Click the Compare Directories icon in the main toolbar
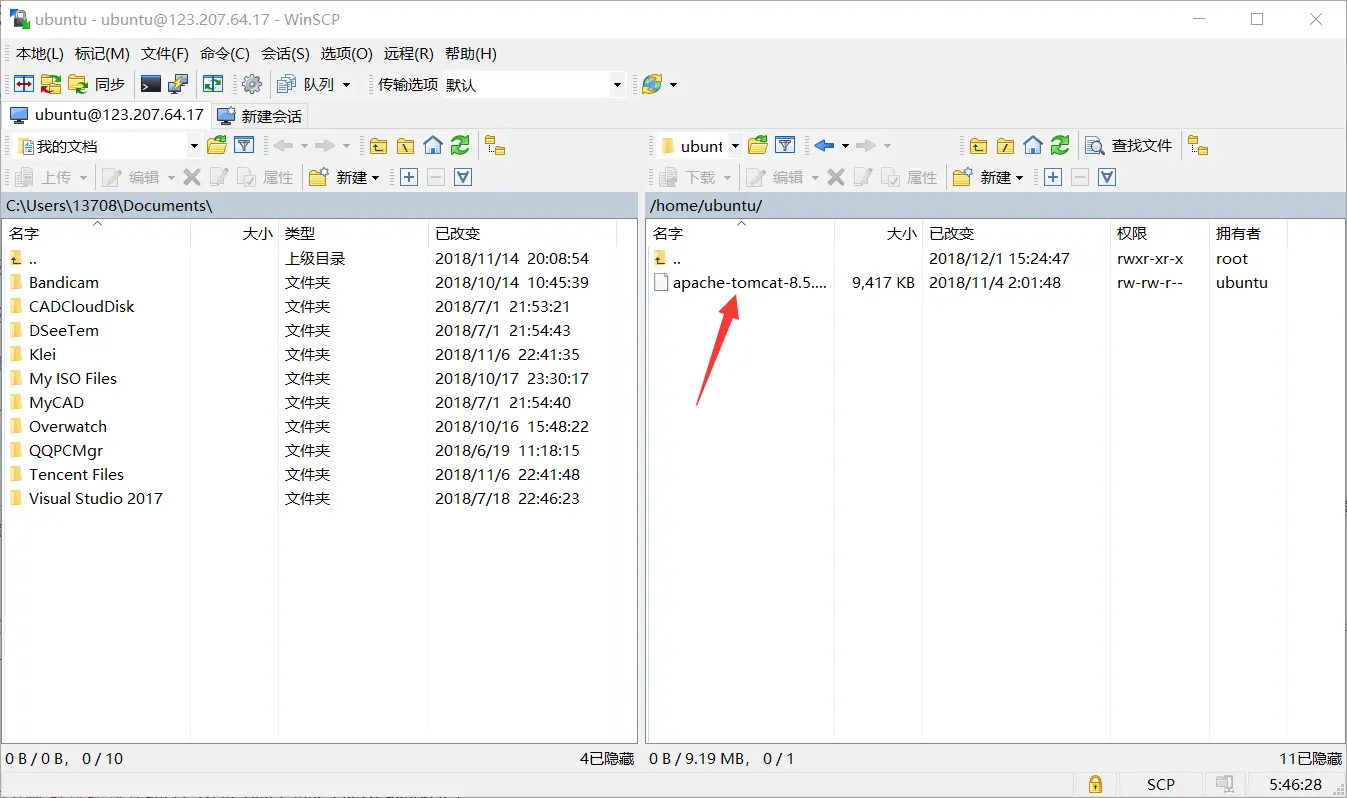This screenshot has width=1347, height=798. [24, 85]
